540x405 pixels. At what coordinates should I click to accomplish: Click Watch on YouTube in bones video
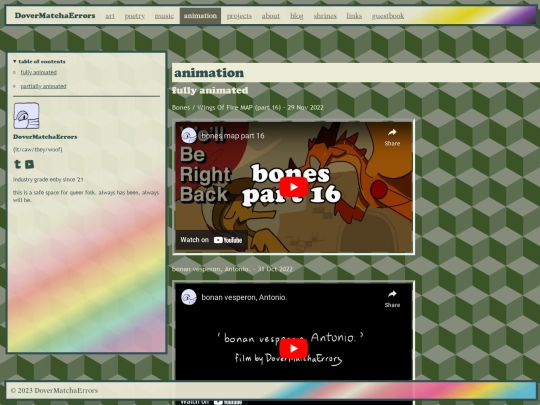pyautogui.click(x=211, y=240)
